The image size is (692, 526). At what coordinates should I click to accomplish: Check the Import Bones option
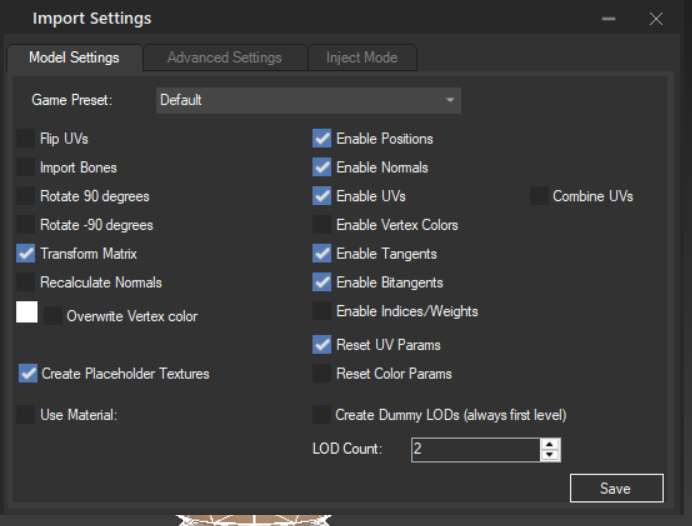pos(26,167)
